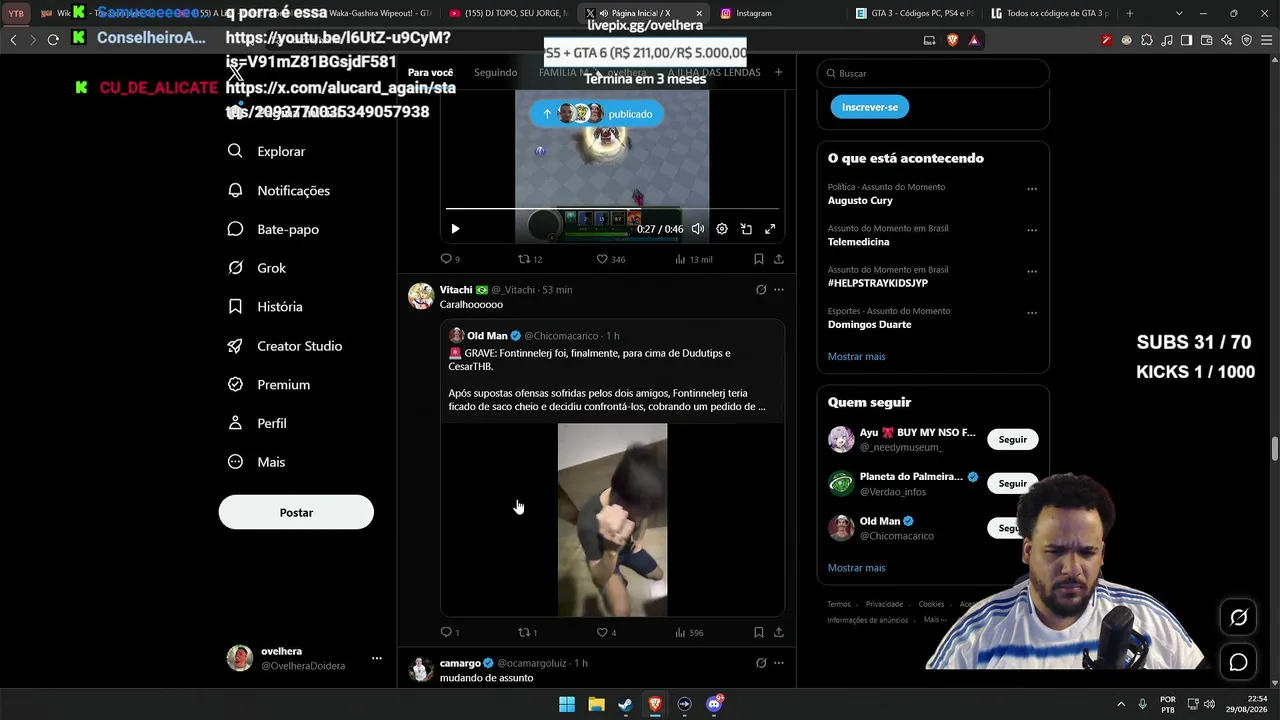Open the Mais menu in the sidebar
This screenshot has width=1280, height=720.
coord(256,462)
